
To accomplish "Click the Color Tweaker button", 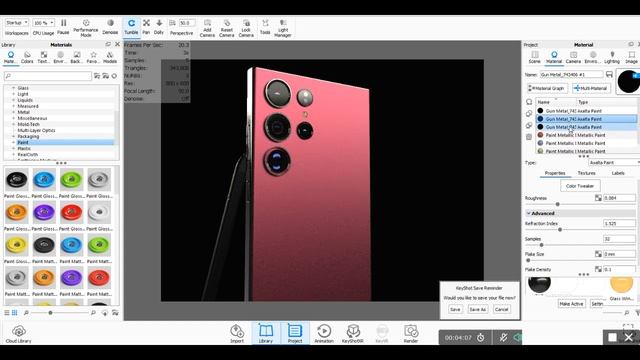I will click(580, 186).
